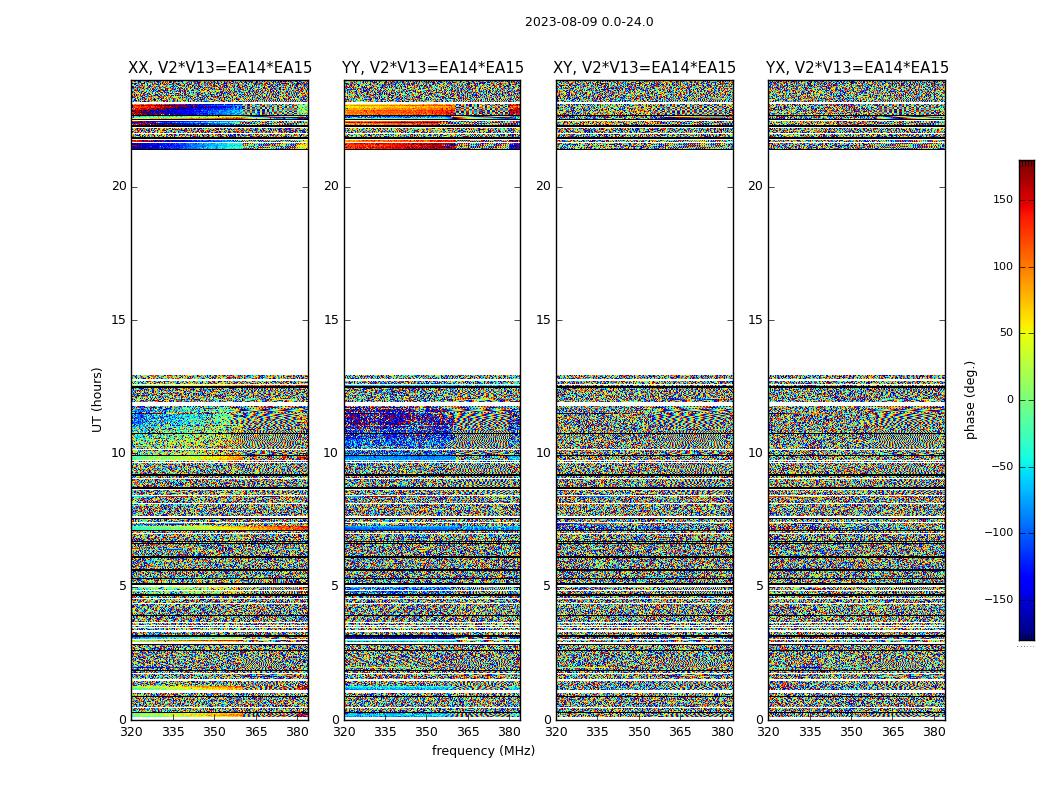Click the '5' UT tick of YX panel
This screenshot has height=800, width=1050.
pos(760,586)
